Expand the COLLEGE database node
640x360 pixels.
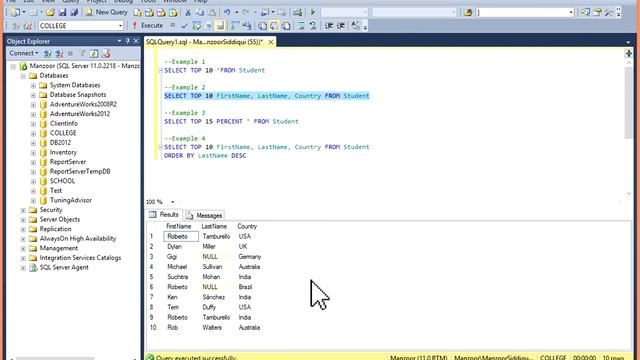click(33, 133)
